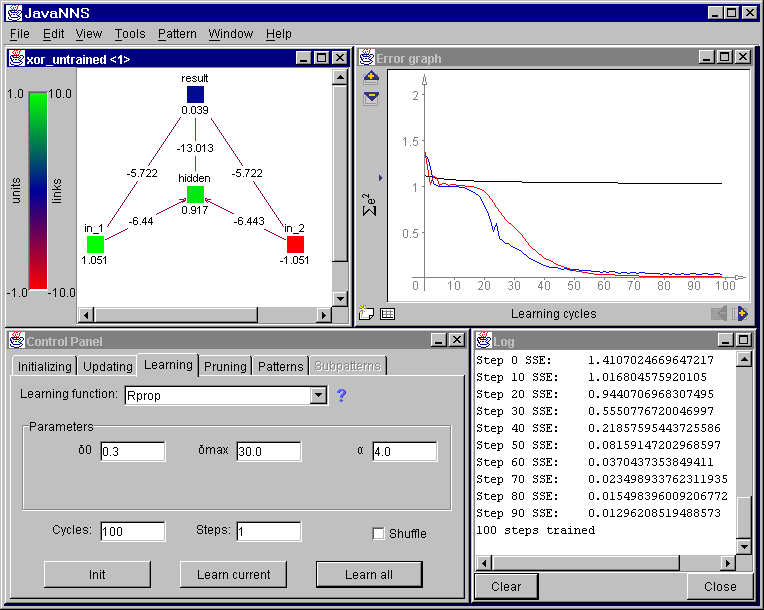Image resolution: width=764 pixels, height=610 pixels.
Task: Open the Tools menu
Action: (130, 34)
